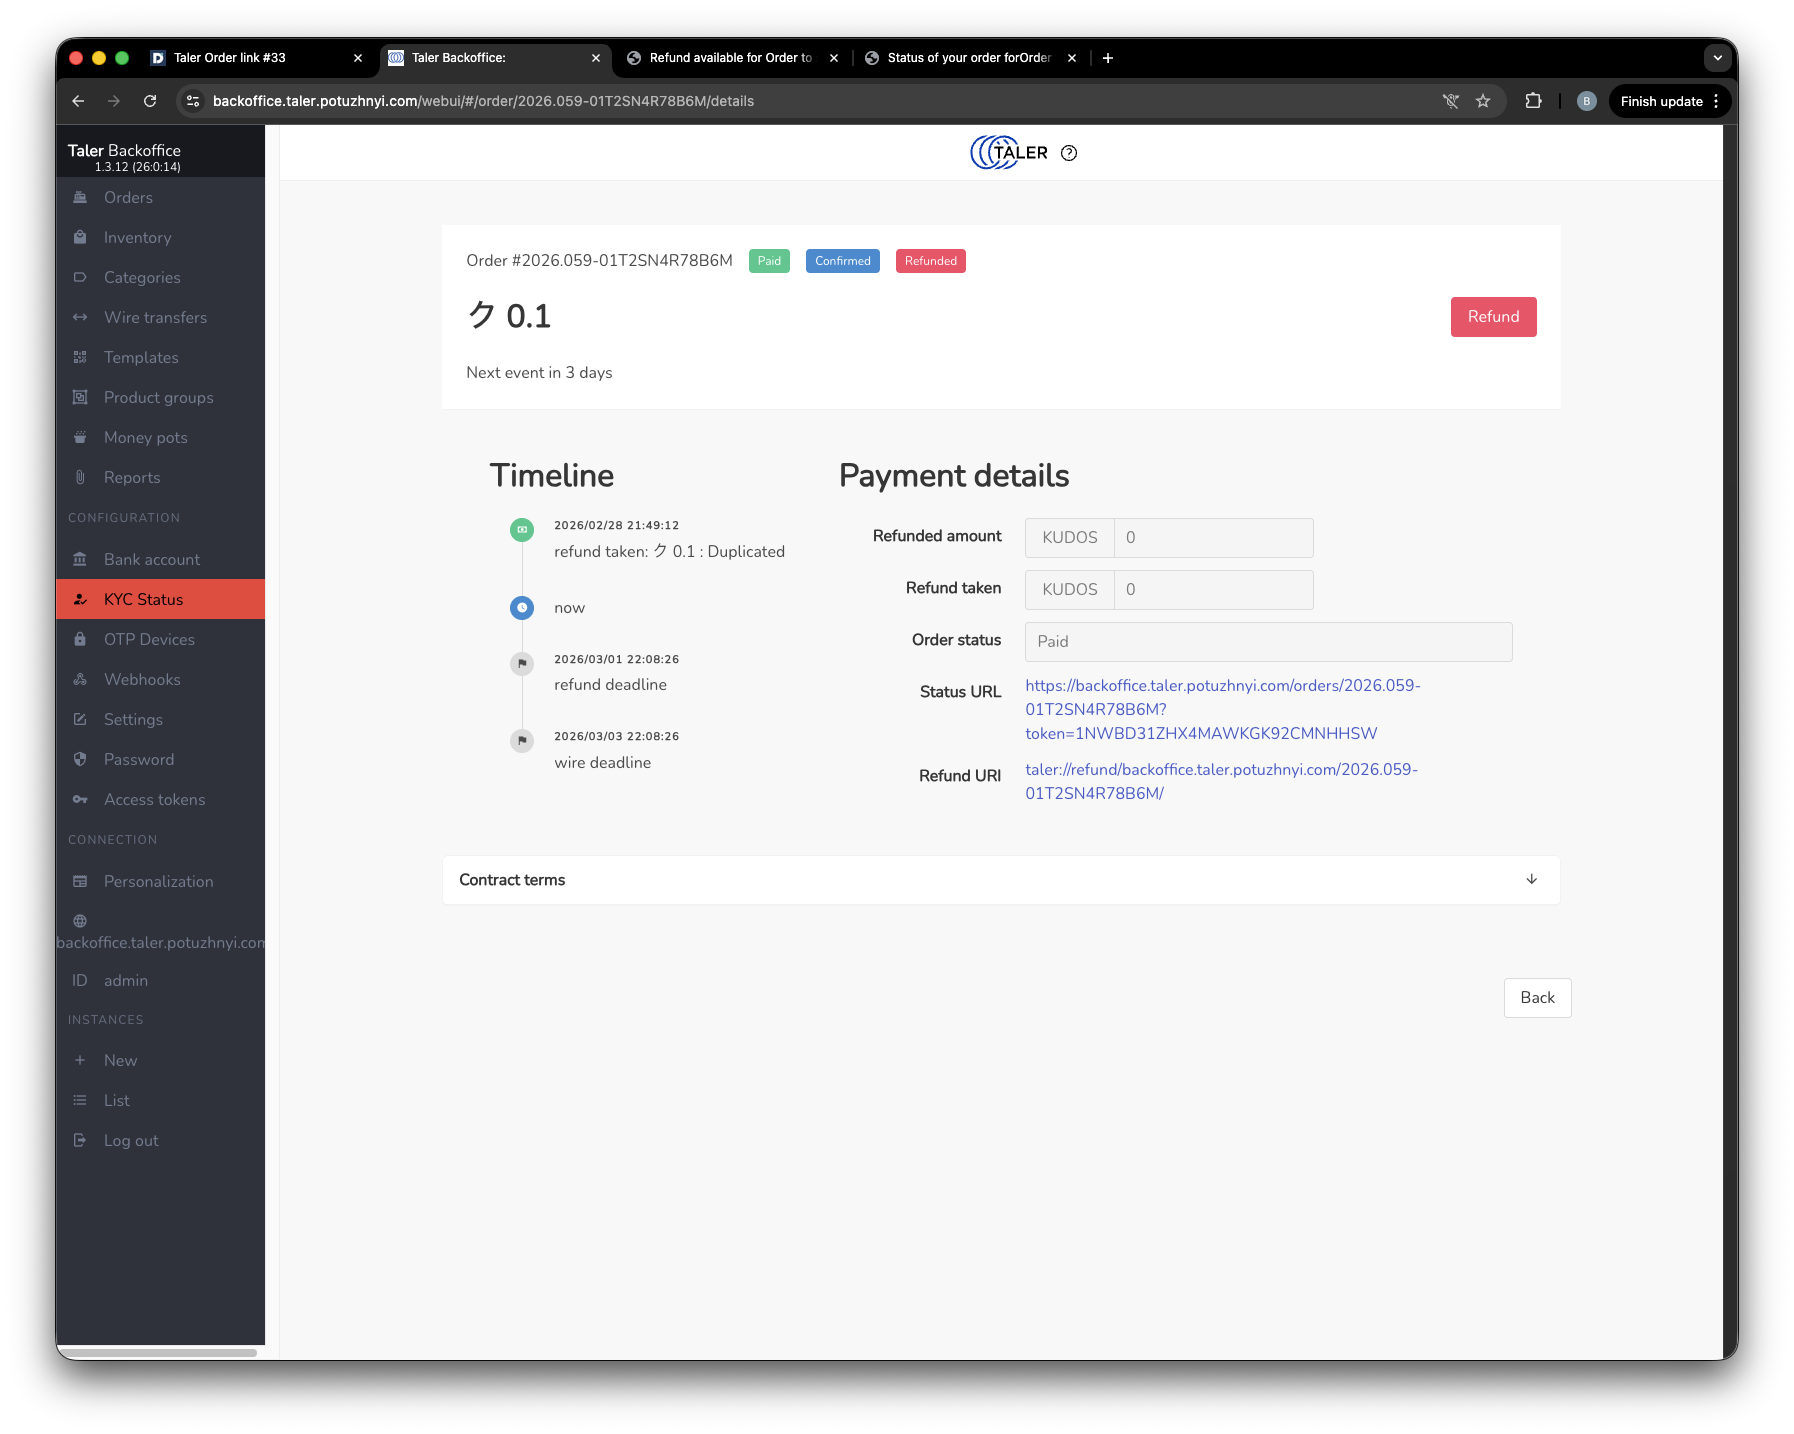Click the Webhooks icon in sidebar
This screenshot has width=1794, height=1434.
pyautogui.click(x=80, y=680)
